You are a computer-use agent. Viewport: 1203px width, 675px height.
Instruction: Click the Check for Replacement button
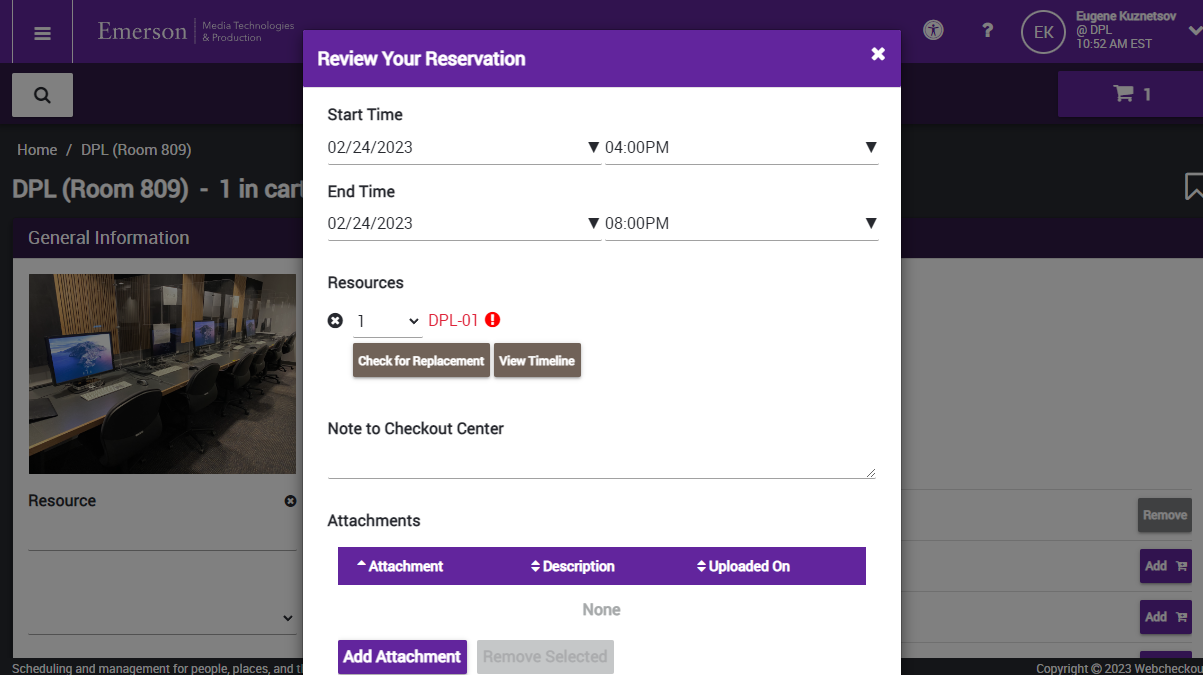click(421, 361)
